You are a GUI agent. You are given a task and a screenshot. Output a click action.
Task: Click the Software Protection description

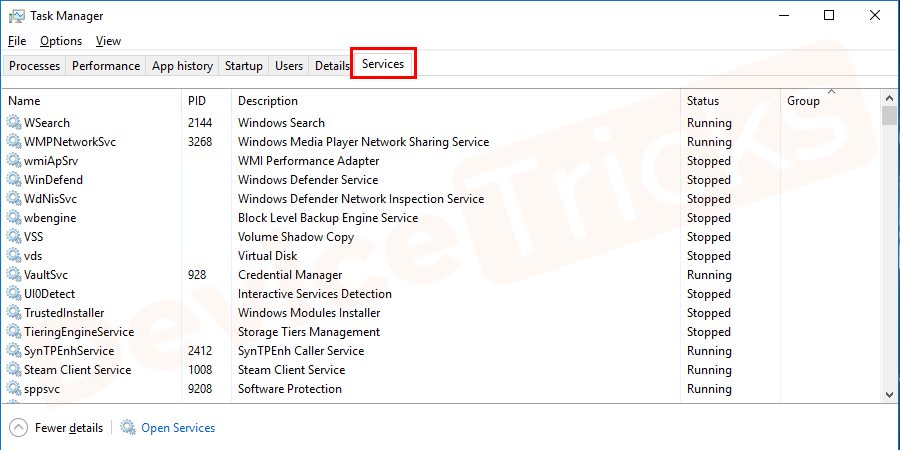[x=290, y=388]
